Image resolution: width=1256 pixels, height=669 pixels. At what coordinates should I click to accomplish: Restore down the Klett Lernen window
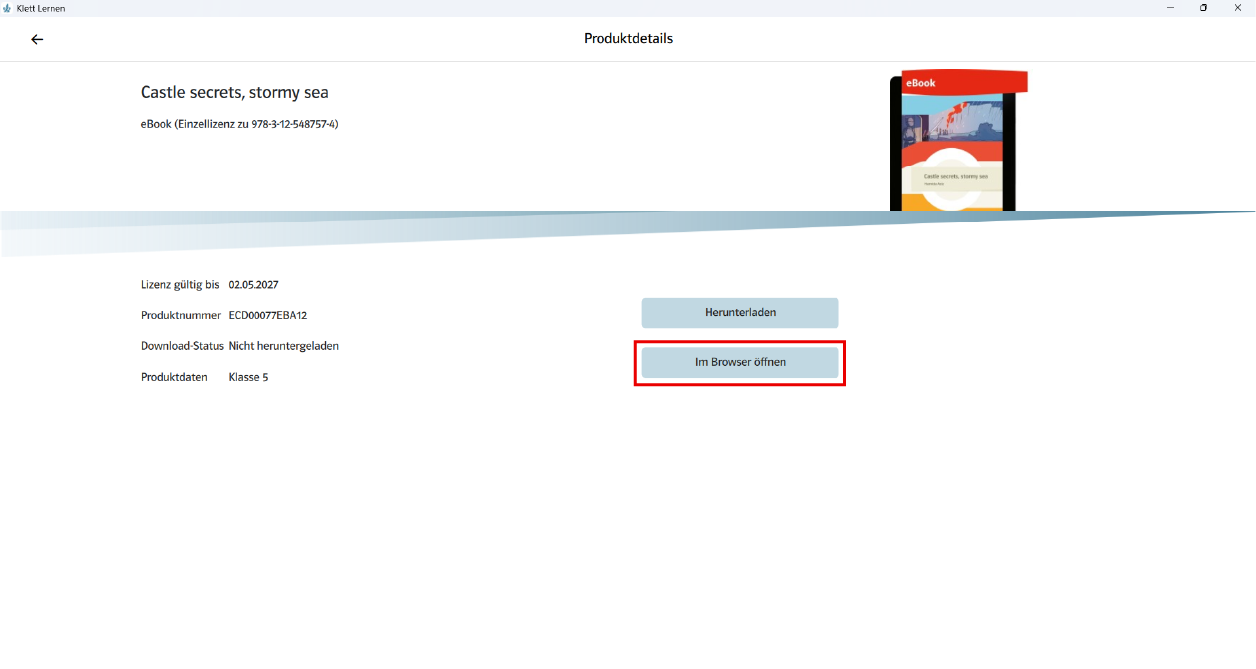[x=1203, y=8]
